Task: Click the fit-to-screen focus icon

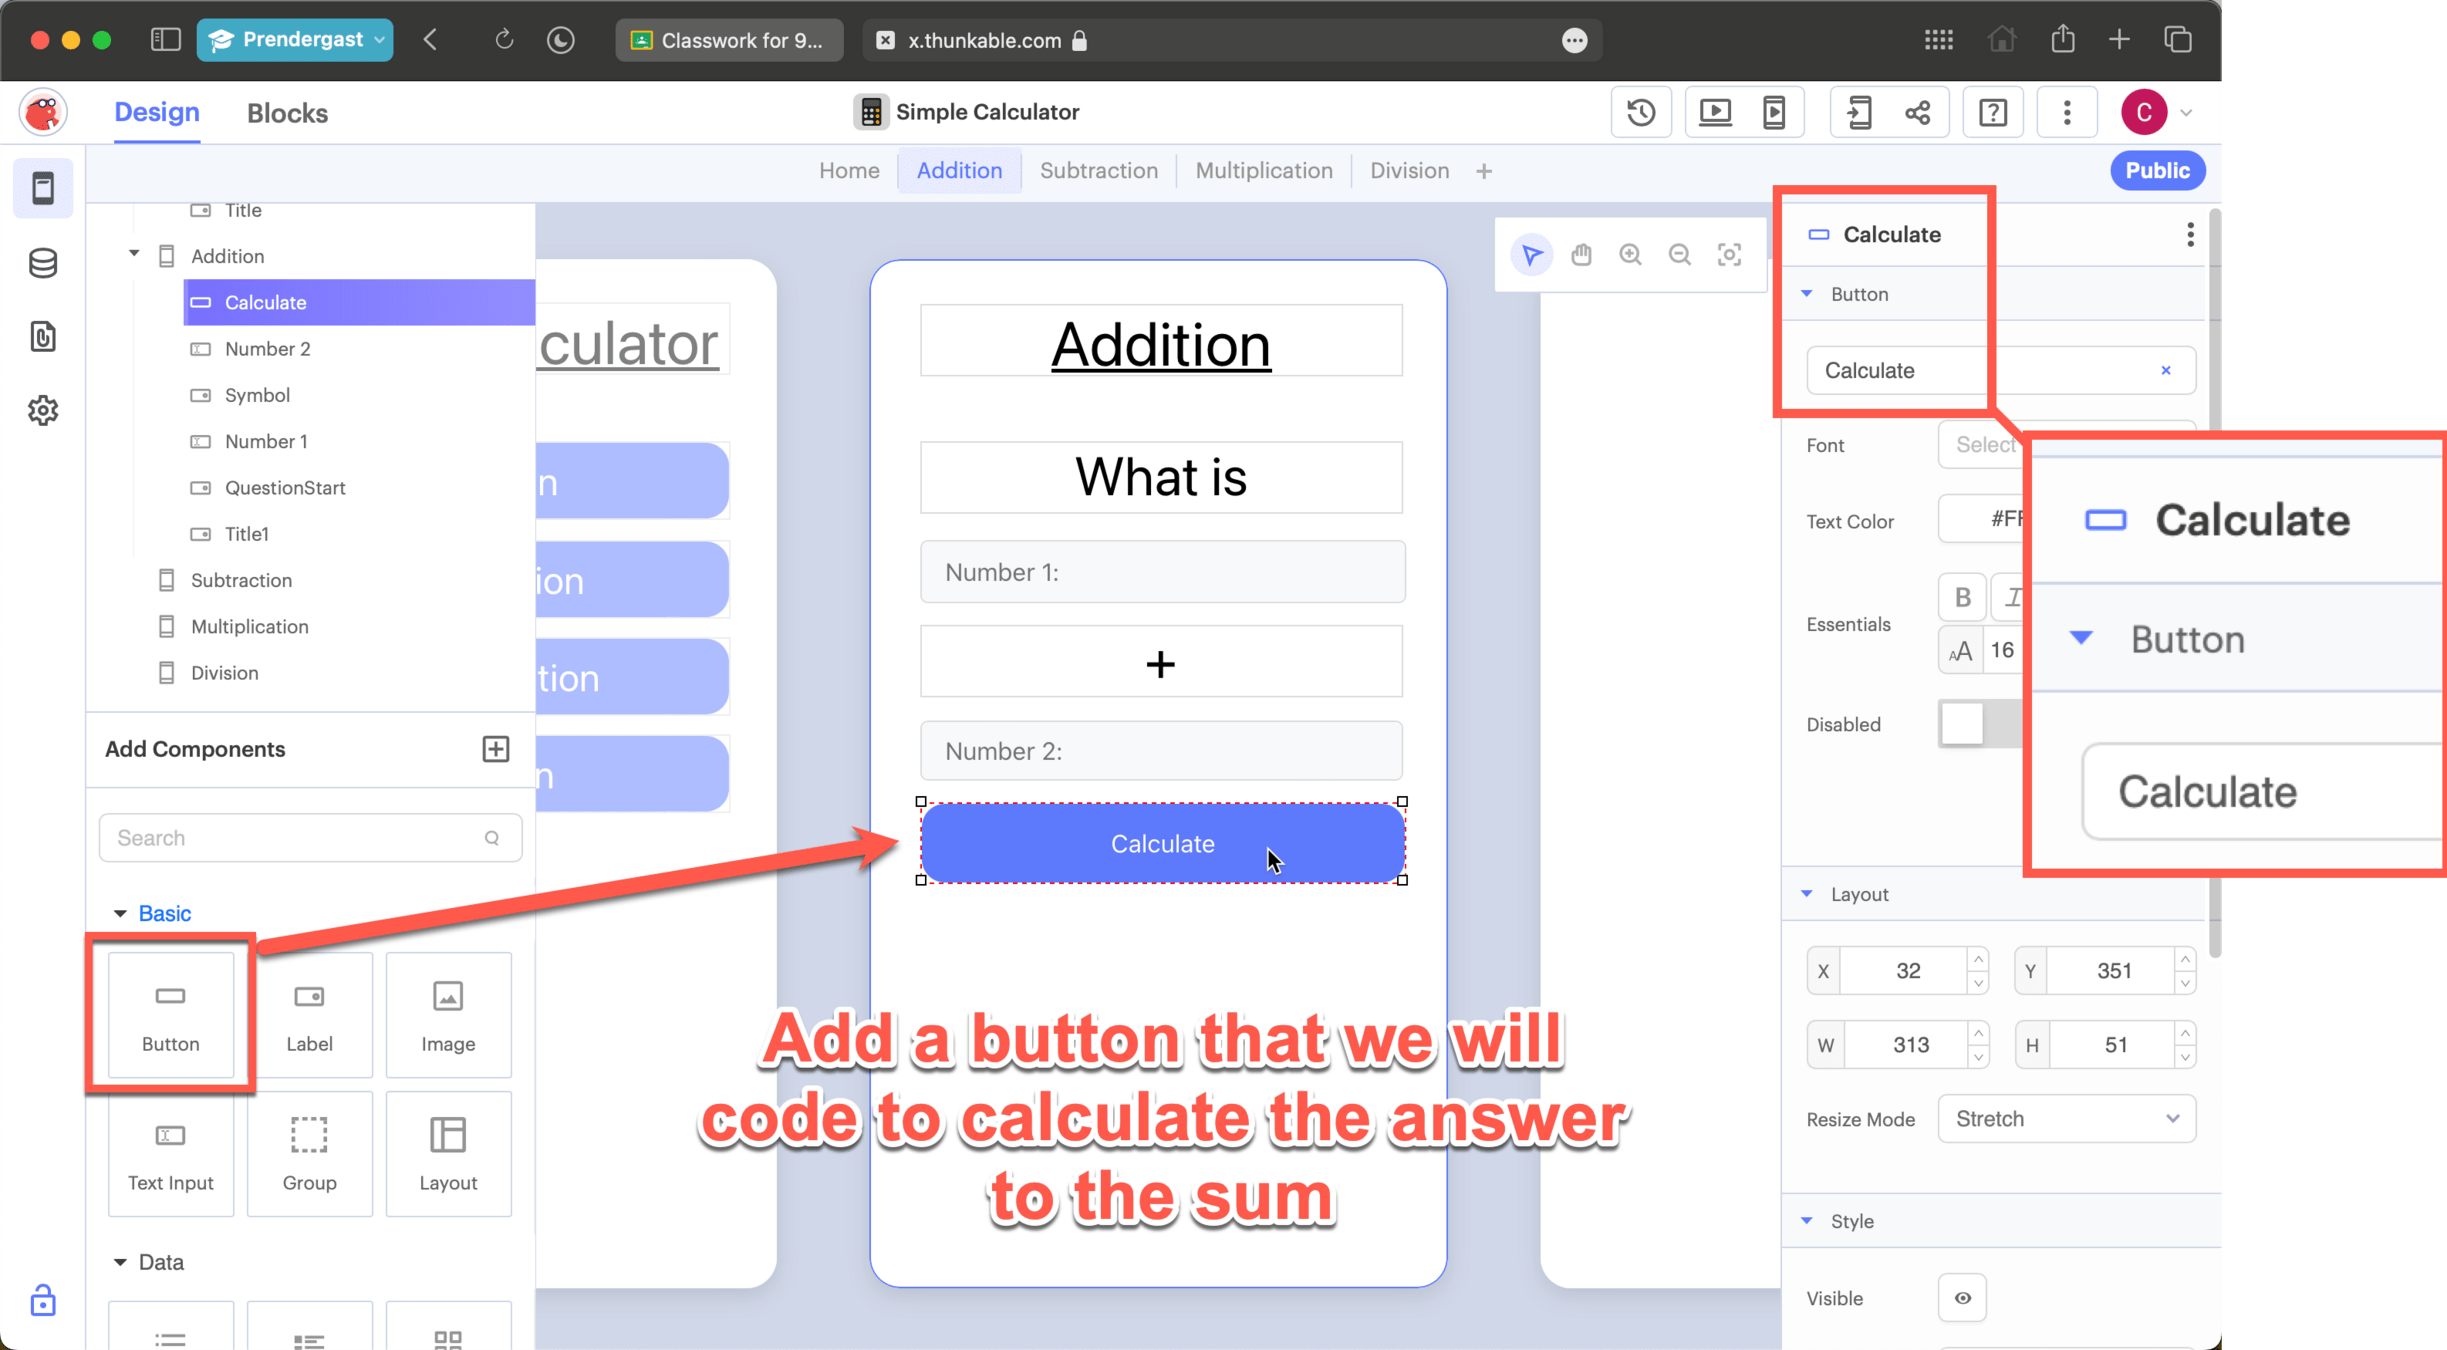Action: [x=1729, y=255]
